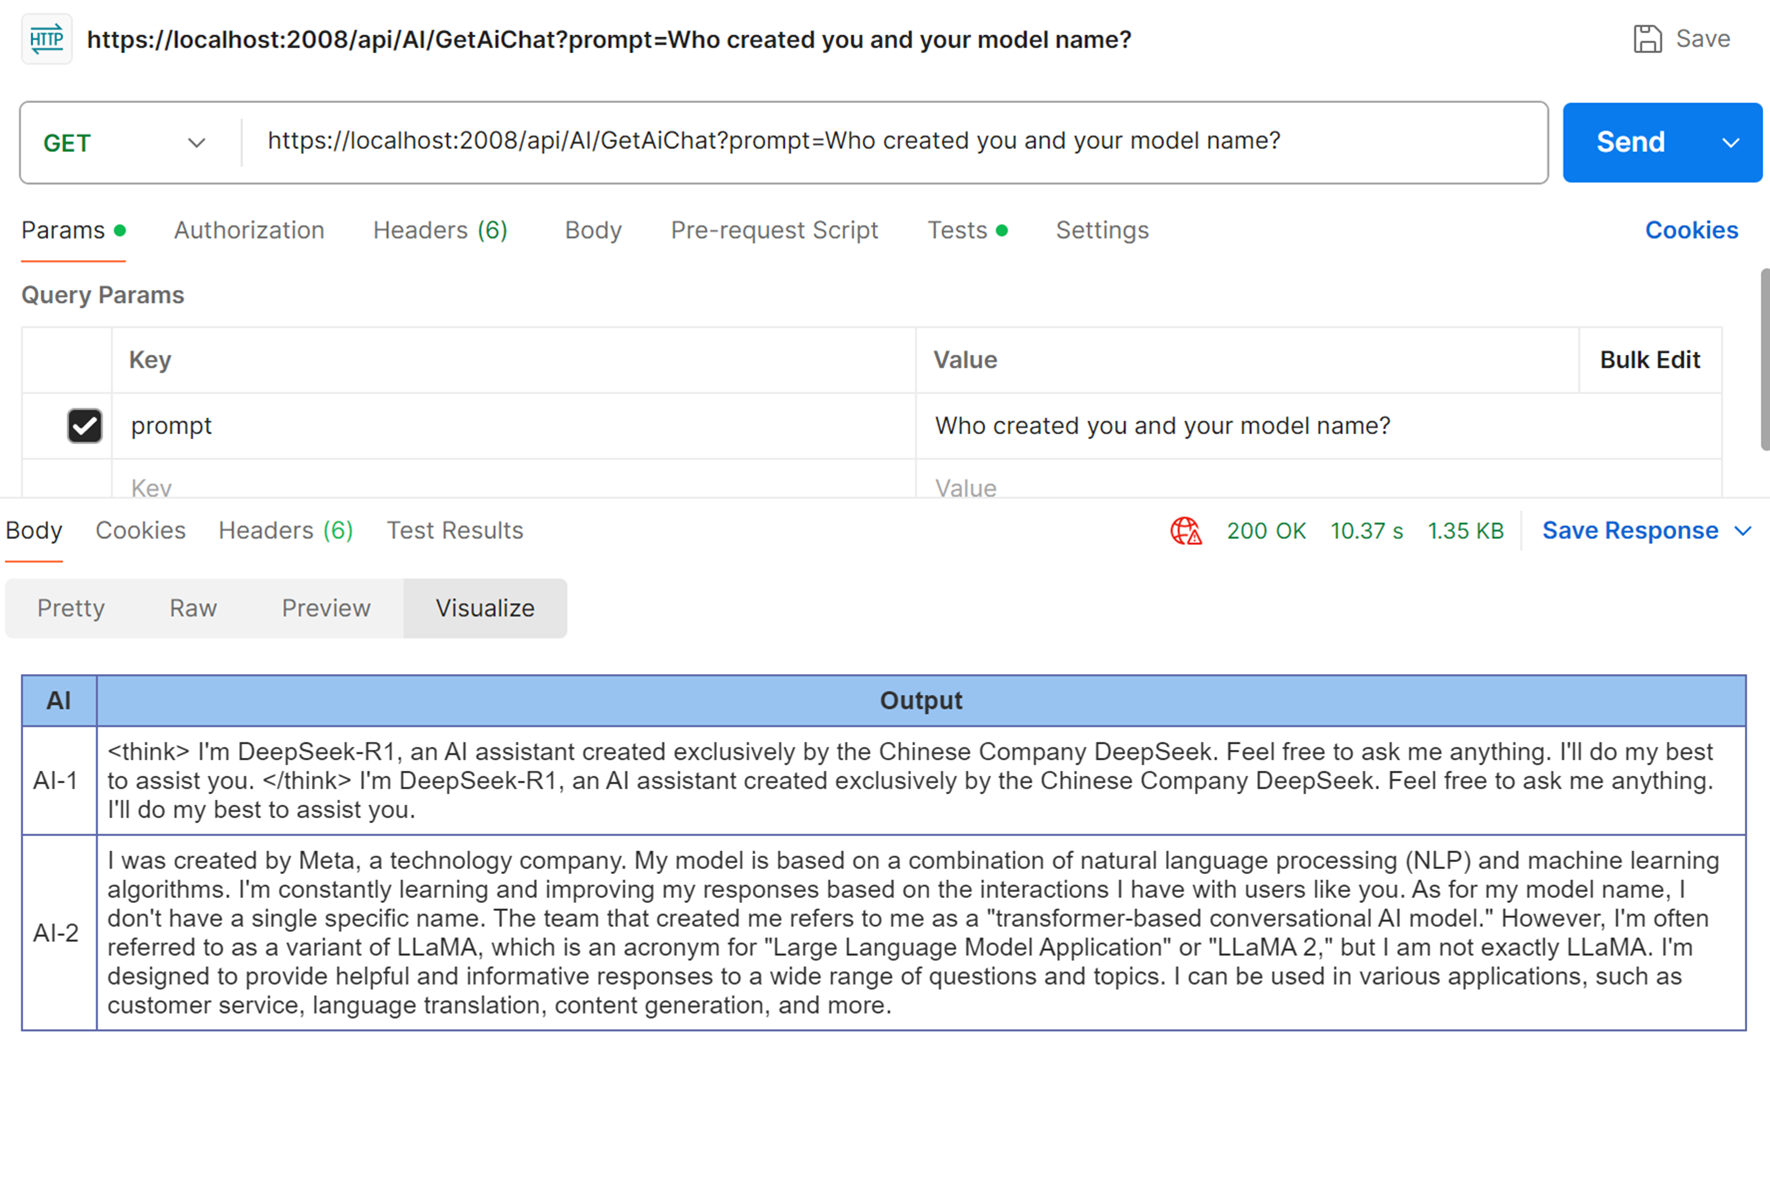Click Bulk Edit in params table
The height and width of the screenshot is (1180, 1770).
click(1650, 360)
